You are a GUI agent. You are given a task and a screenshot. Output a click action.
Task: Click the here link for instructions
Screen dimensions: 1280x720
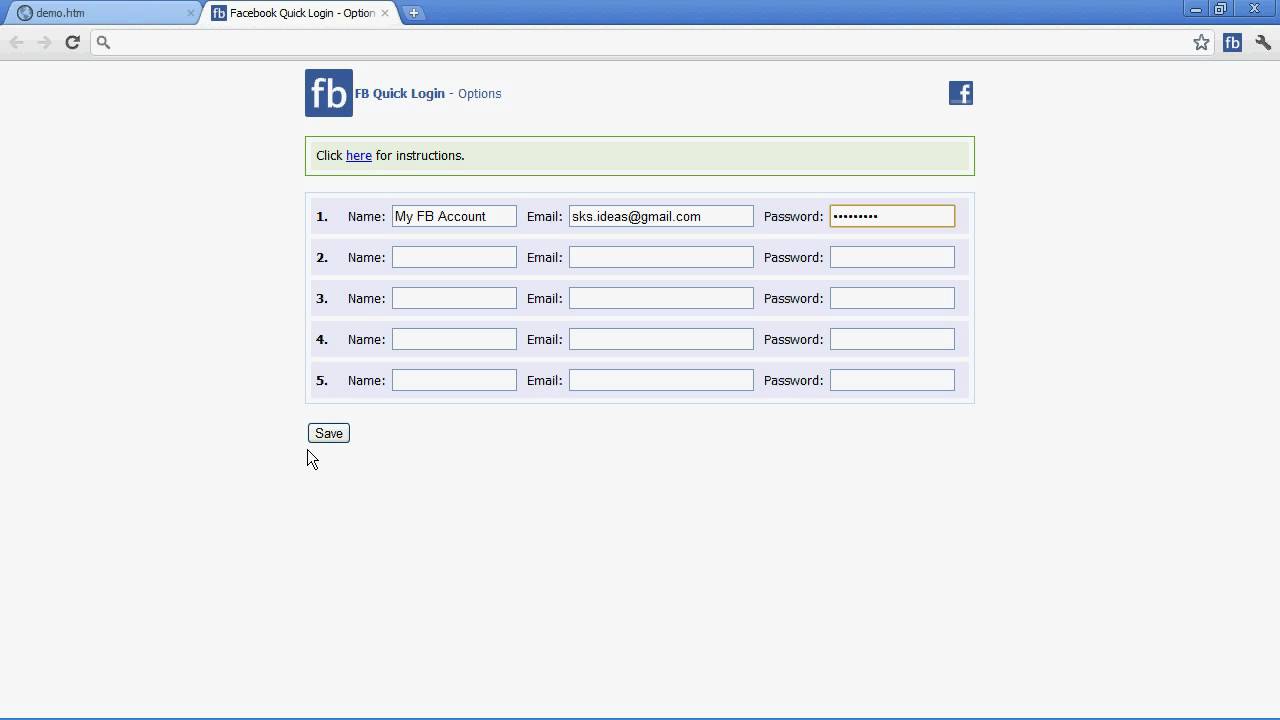(358, 155)
